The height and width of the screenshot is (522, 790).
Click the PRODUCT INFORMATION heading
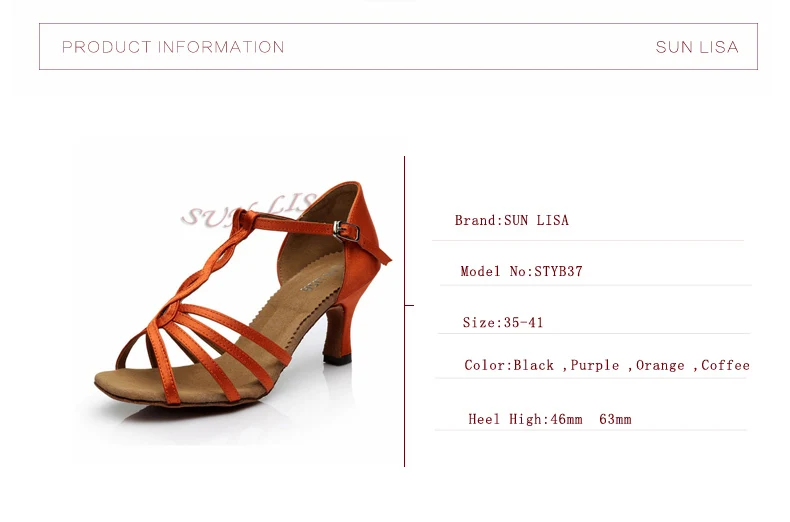[173, 47]
